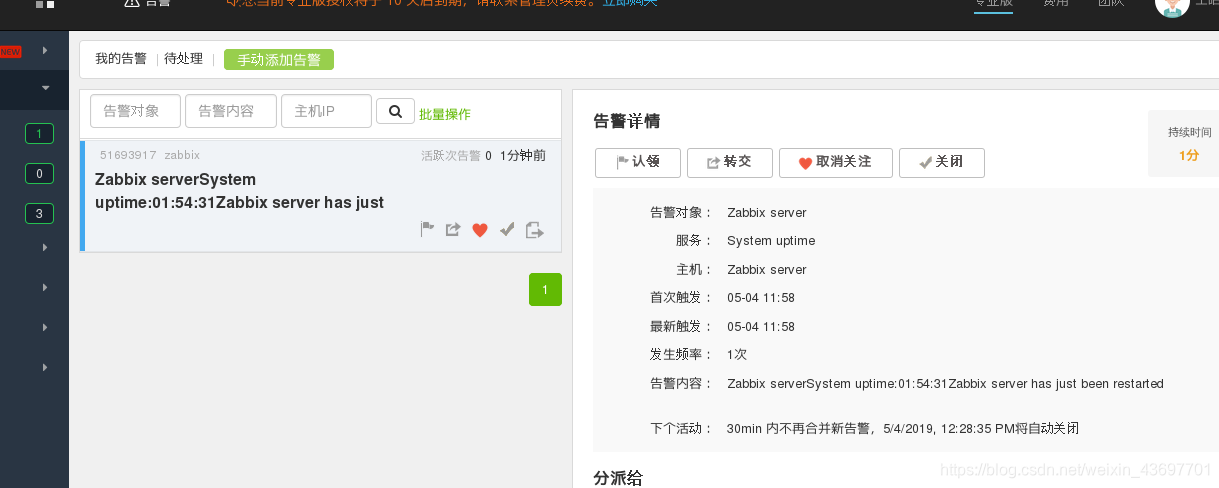This screenshot has height=488, width=1219.
Task: Click the 服务 value System uptime
Action: click(x=771, y=241)
